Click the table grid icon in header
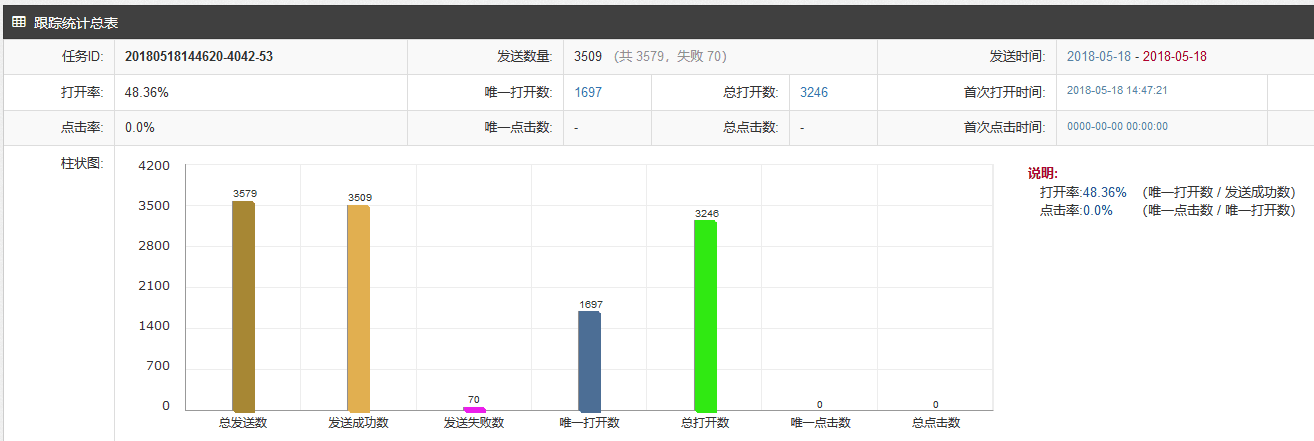 coord(18,21)
